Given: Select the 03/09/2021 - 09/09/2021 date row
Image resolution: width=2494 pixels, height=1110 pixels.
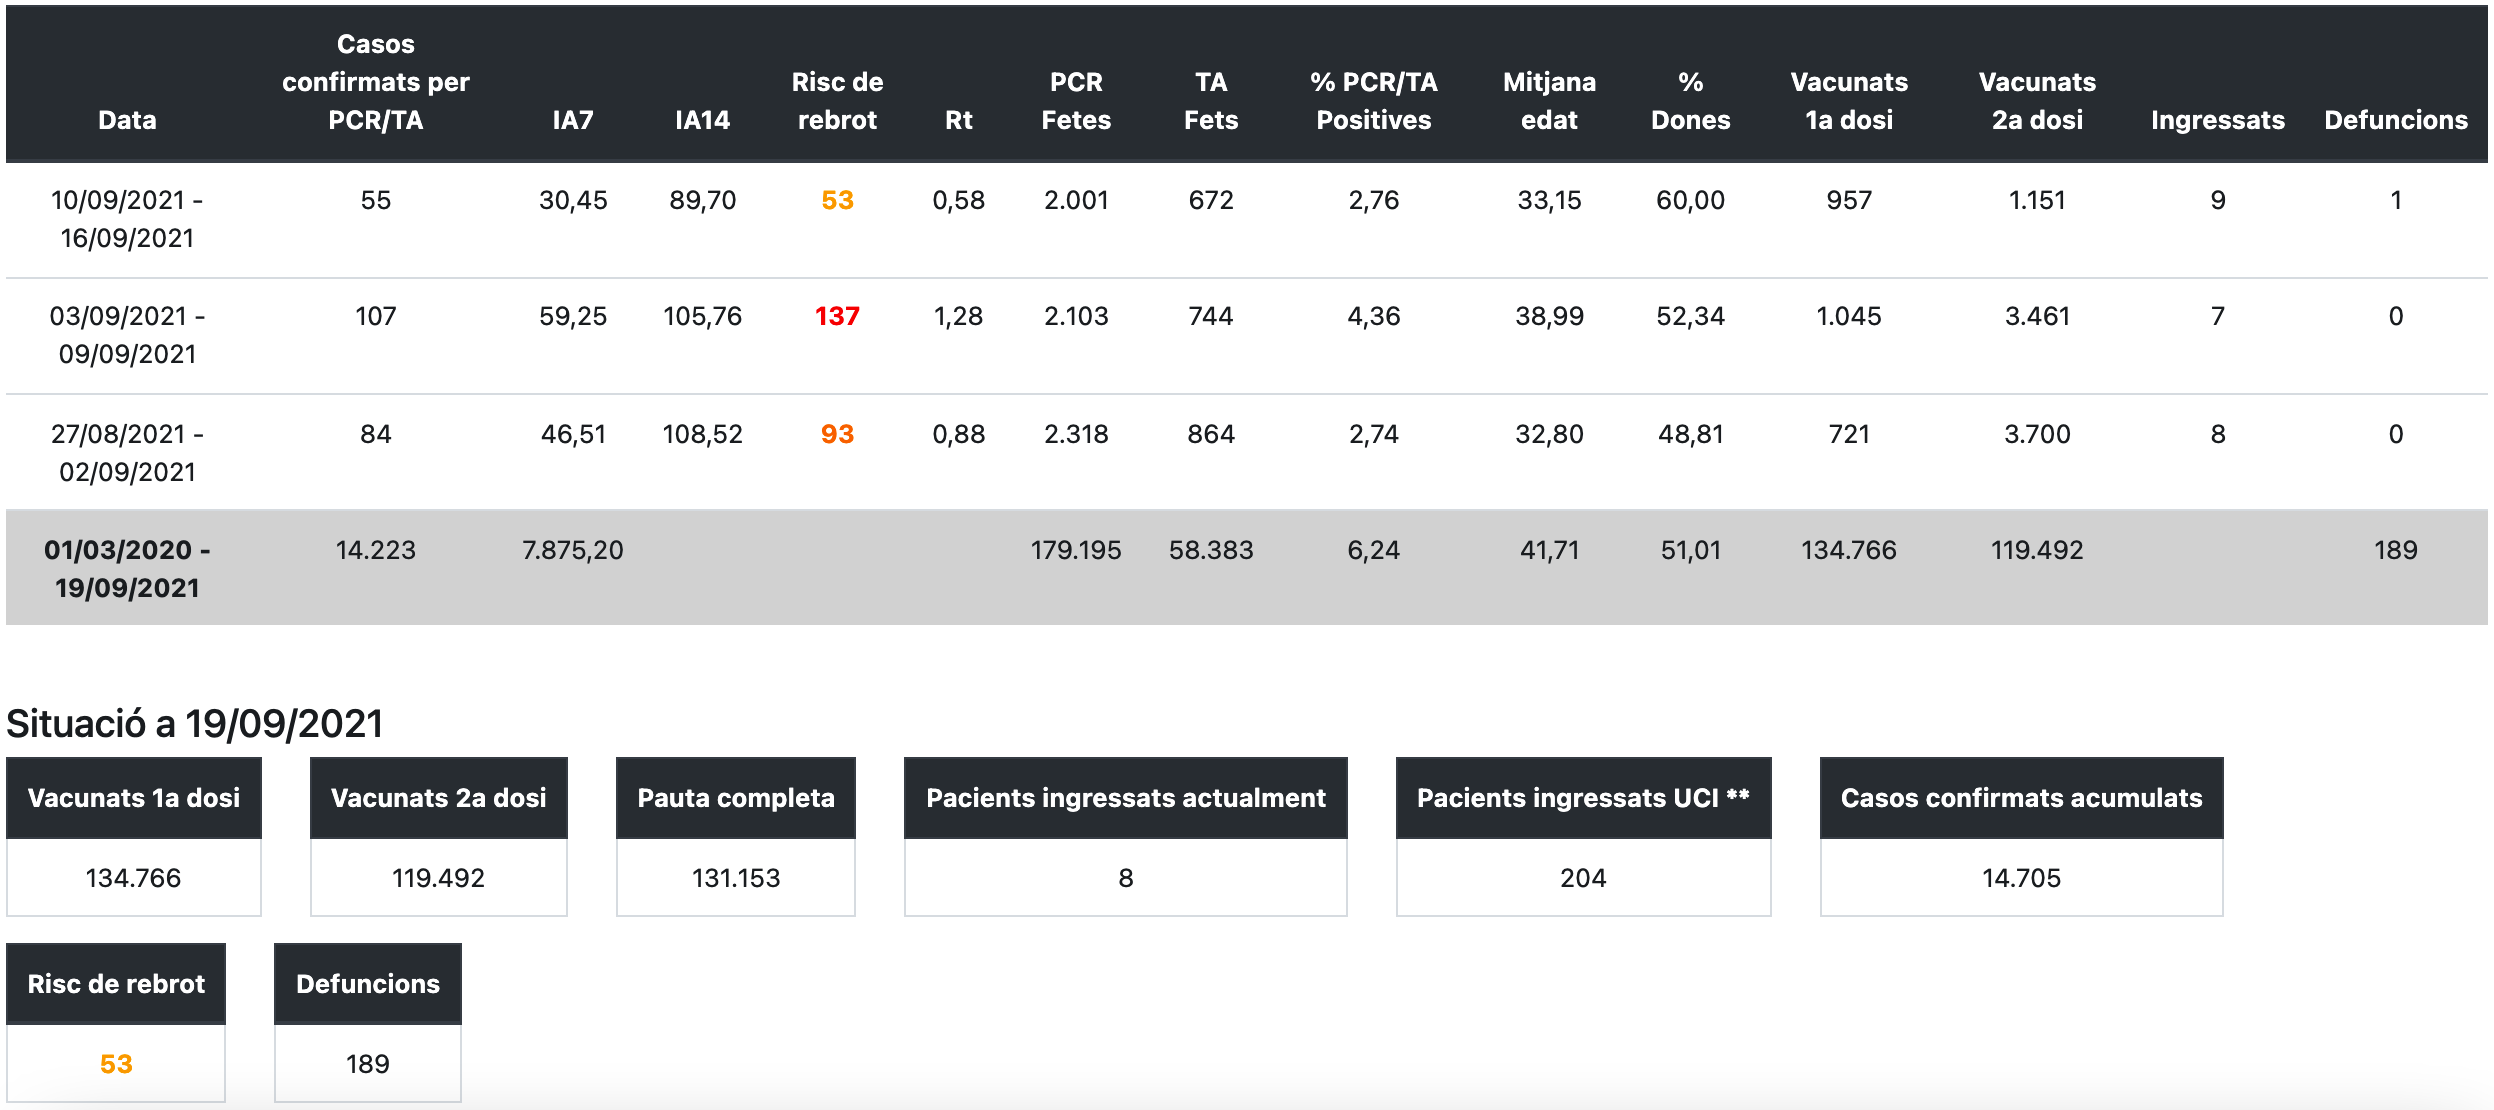Looking at the screenshot, I should click(x=127, y=335).
